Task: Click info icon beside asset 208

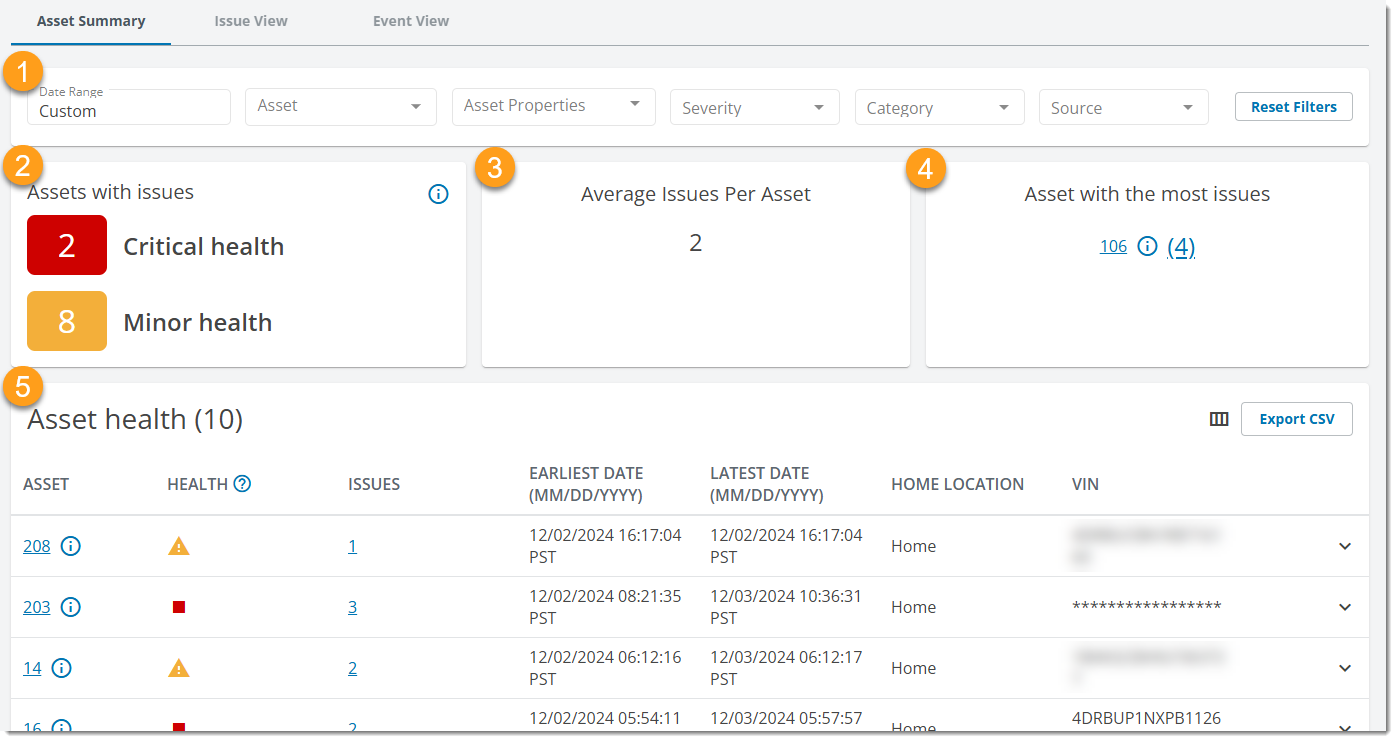Action: [x=71, y=546]
